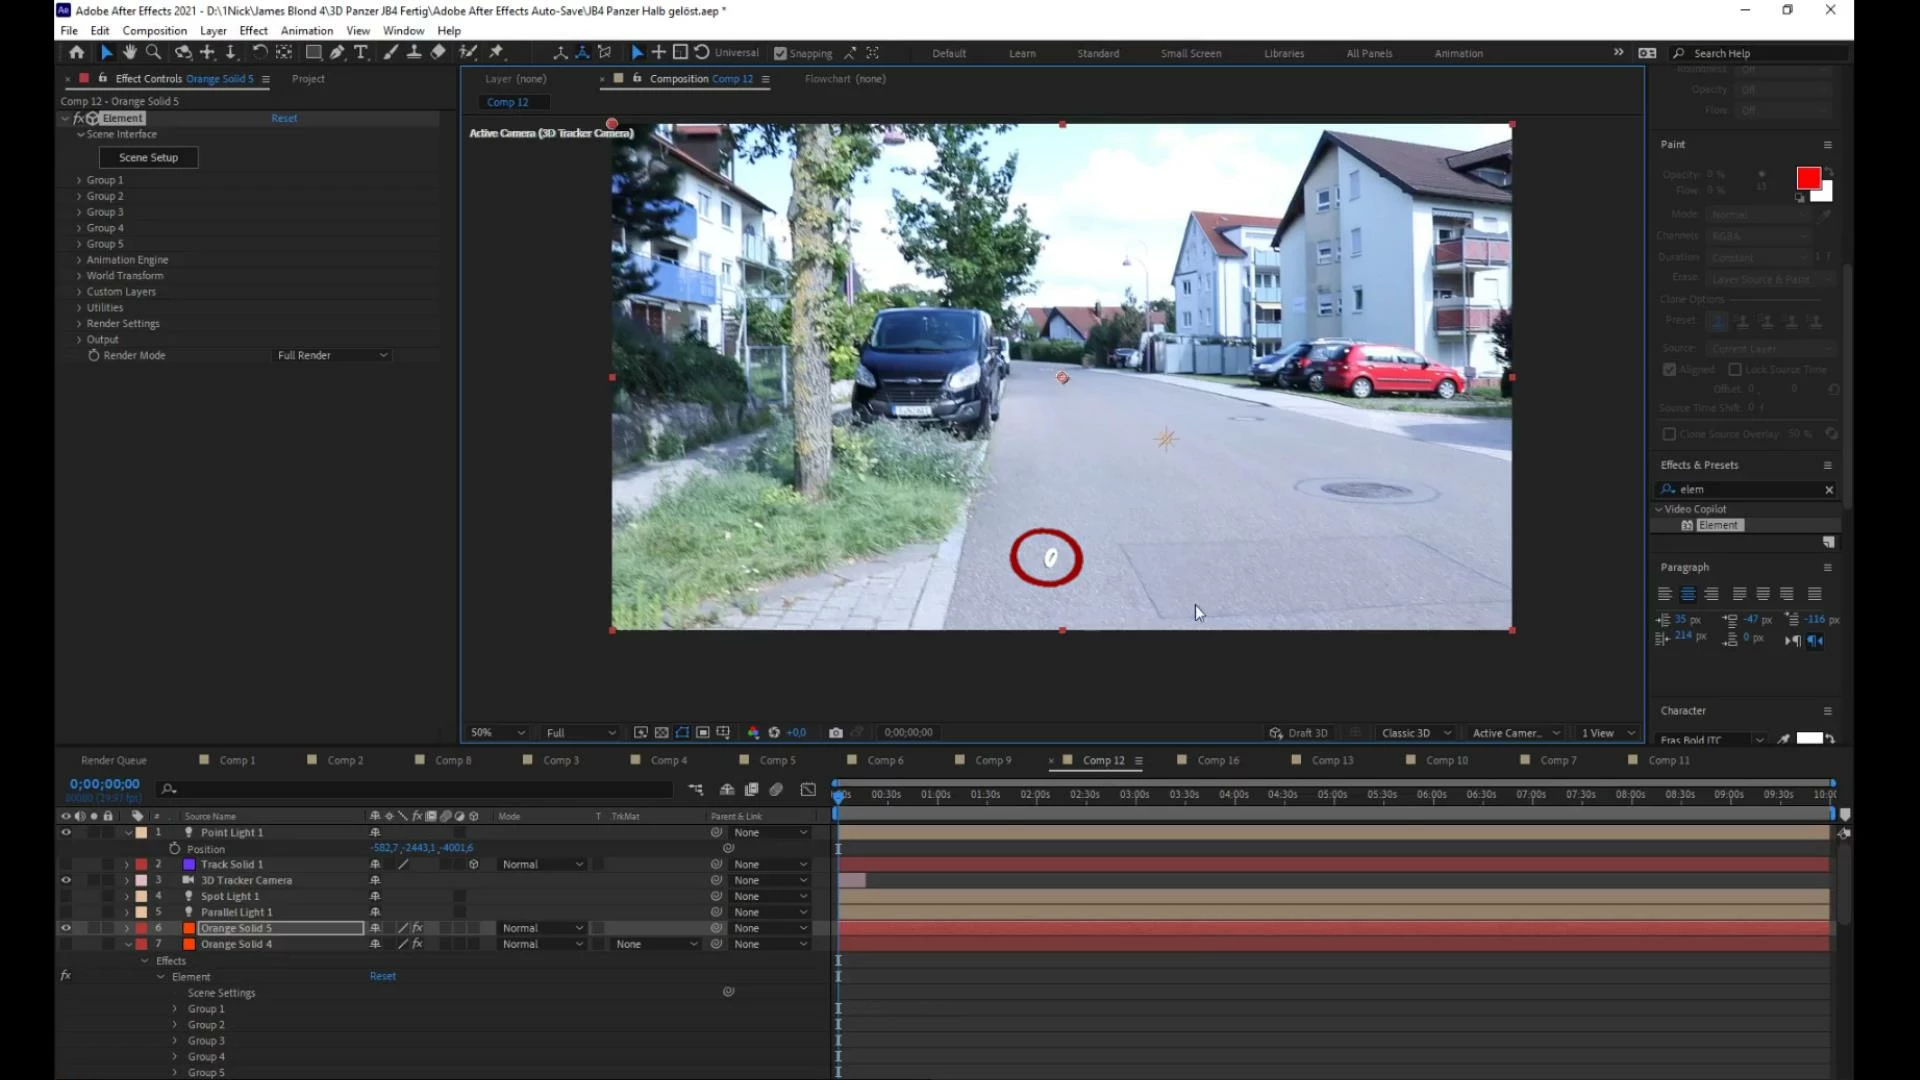This screenshot has height=1080, width=1920.
Task: Select the Puppet Pin tool
Action: pos(496,52)
